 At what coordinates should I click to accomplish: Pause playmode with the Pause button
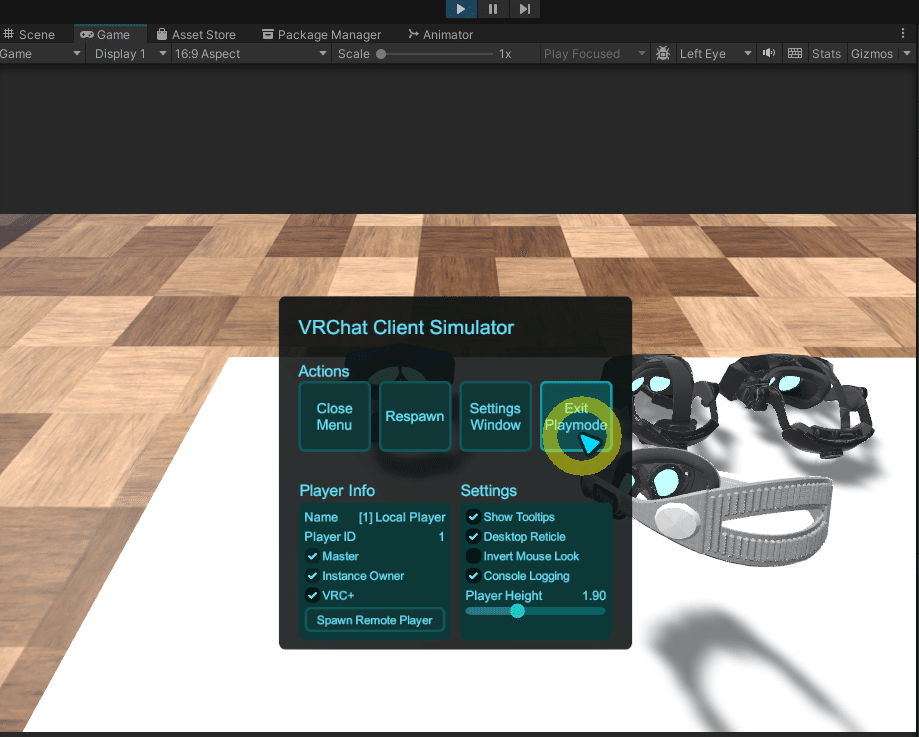[x=492, y=9]
